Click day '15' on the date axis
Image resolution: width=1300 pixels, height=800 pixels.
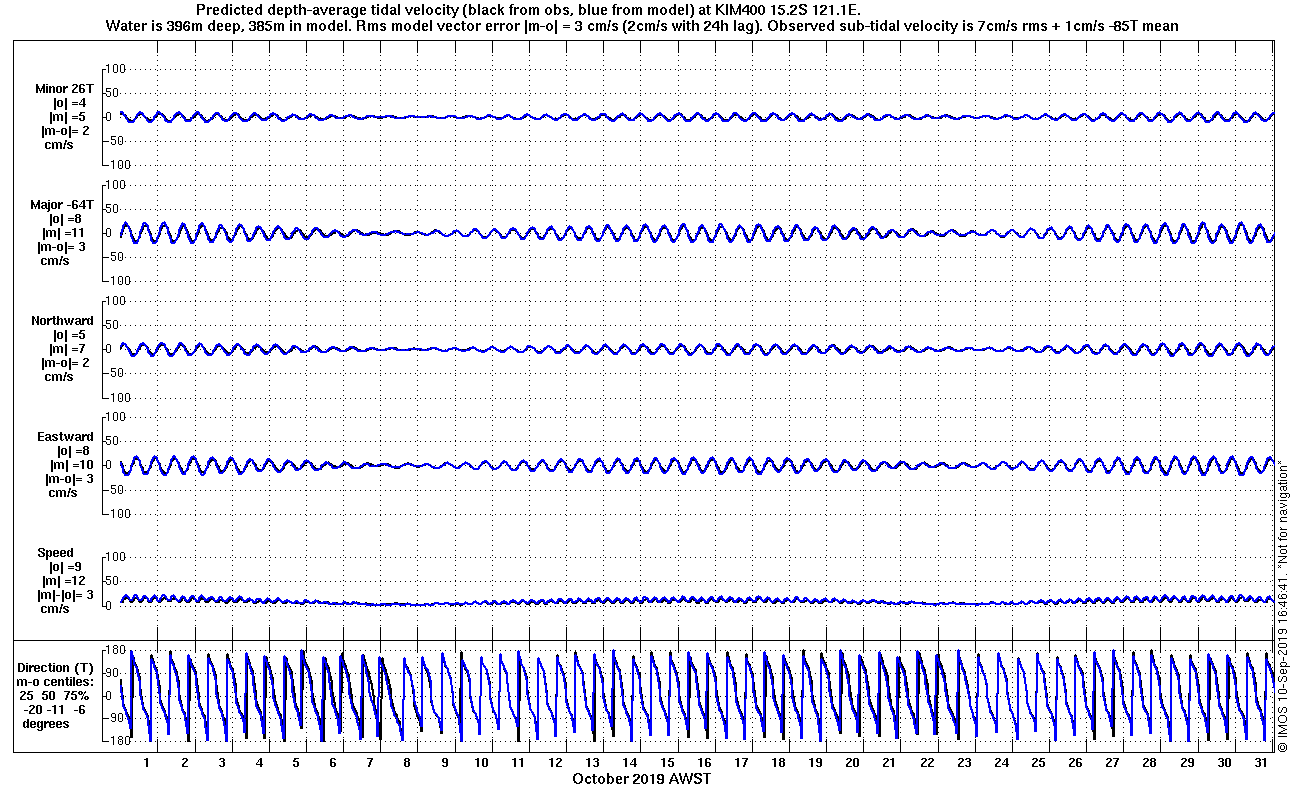click(x=666, y=763)
